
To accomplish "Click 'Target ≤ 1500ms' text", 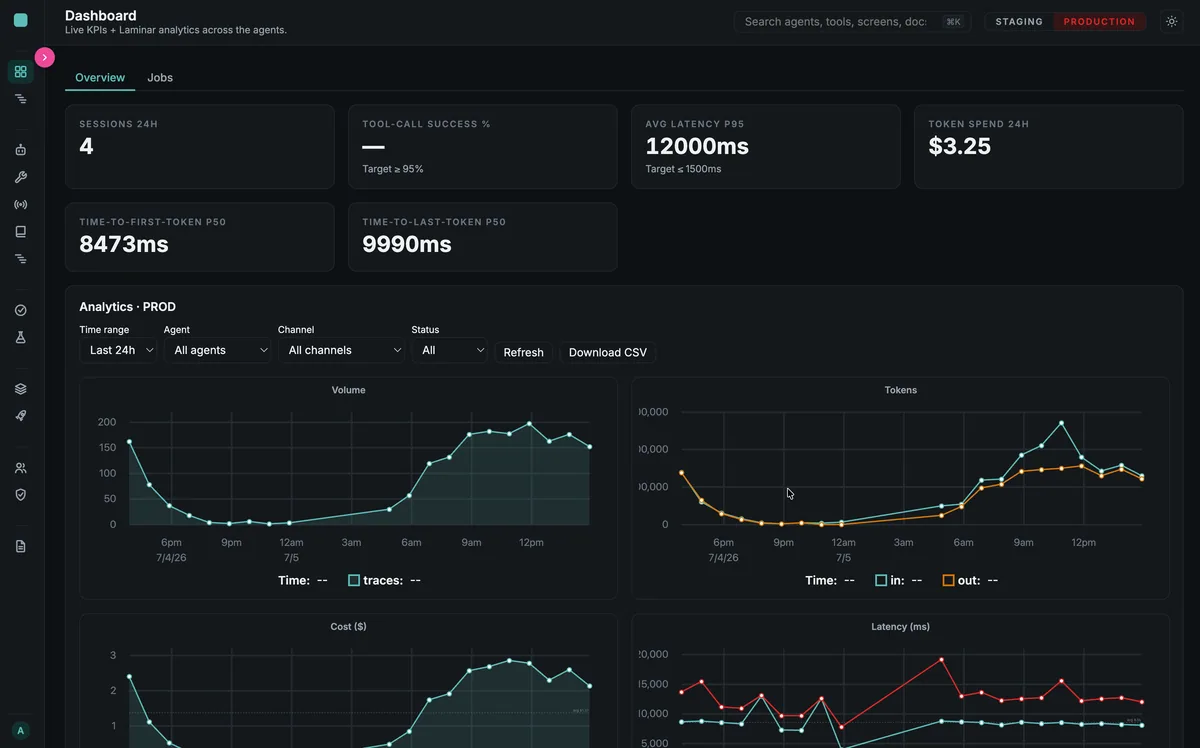I will 683,169.
